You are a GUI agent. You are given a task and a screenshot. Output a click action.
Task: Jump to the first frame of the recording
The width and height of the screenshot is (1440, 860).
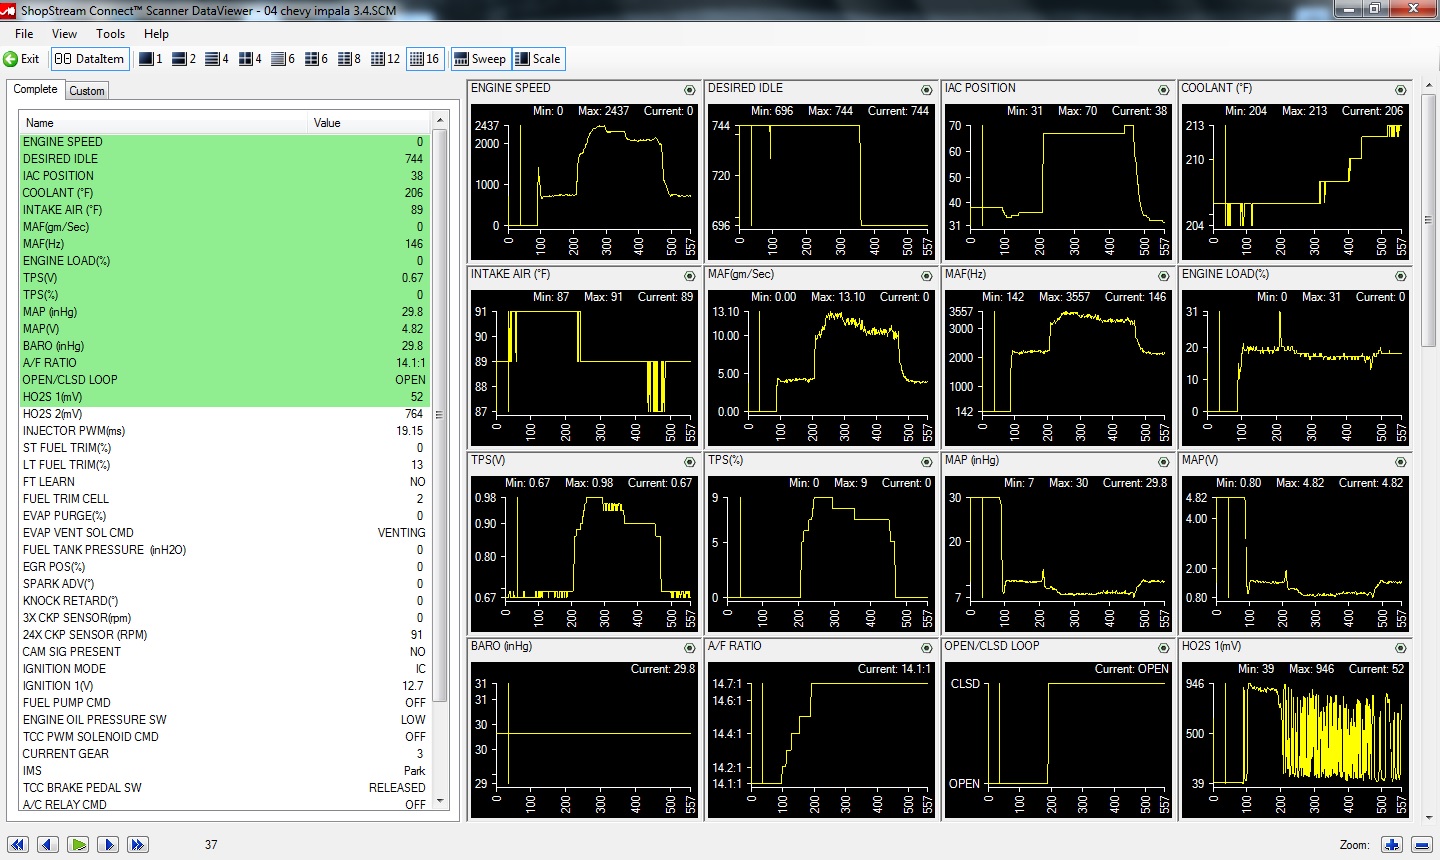[x=18, y=844]
